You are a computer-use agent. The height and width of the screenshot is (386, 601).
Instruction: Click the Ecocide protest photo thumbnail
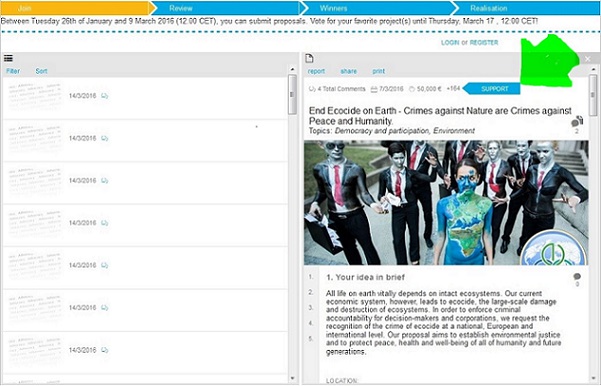pos(446,203)
